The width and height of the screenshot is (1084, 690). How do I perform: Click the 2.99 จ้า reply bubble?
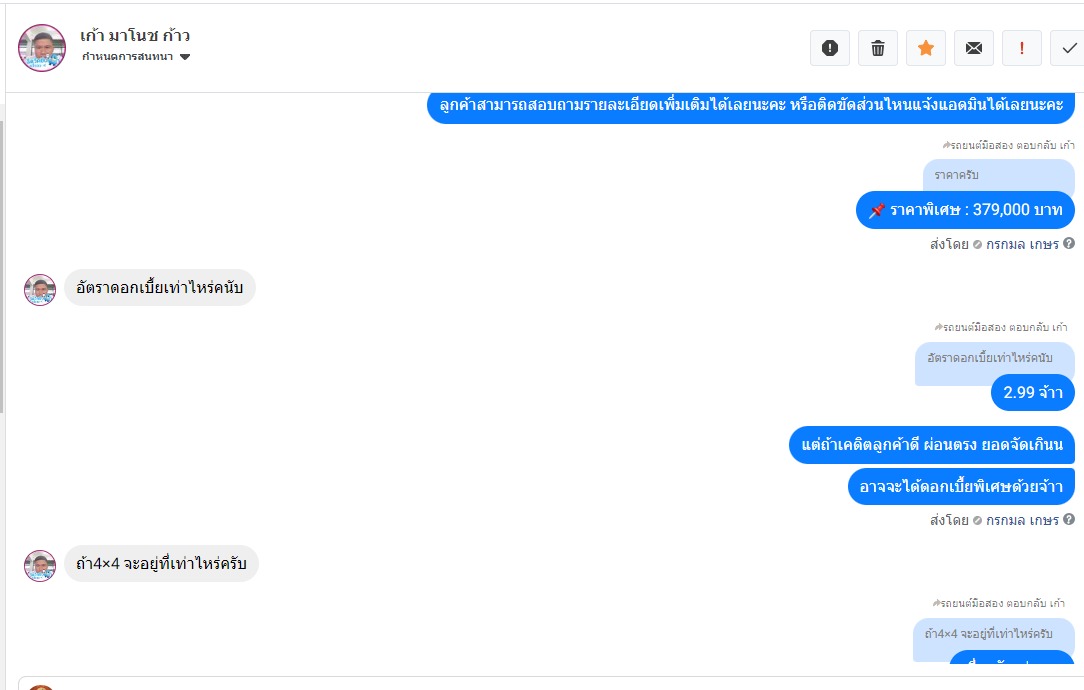coord(1032,392)
